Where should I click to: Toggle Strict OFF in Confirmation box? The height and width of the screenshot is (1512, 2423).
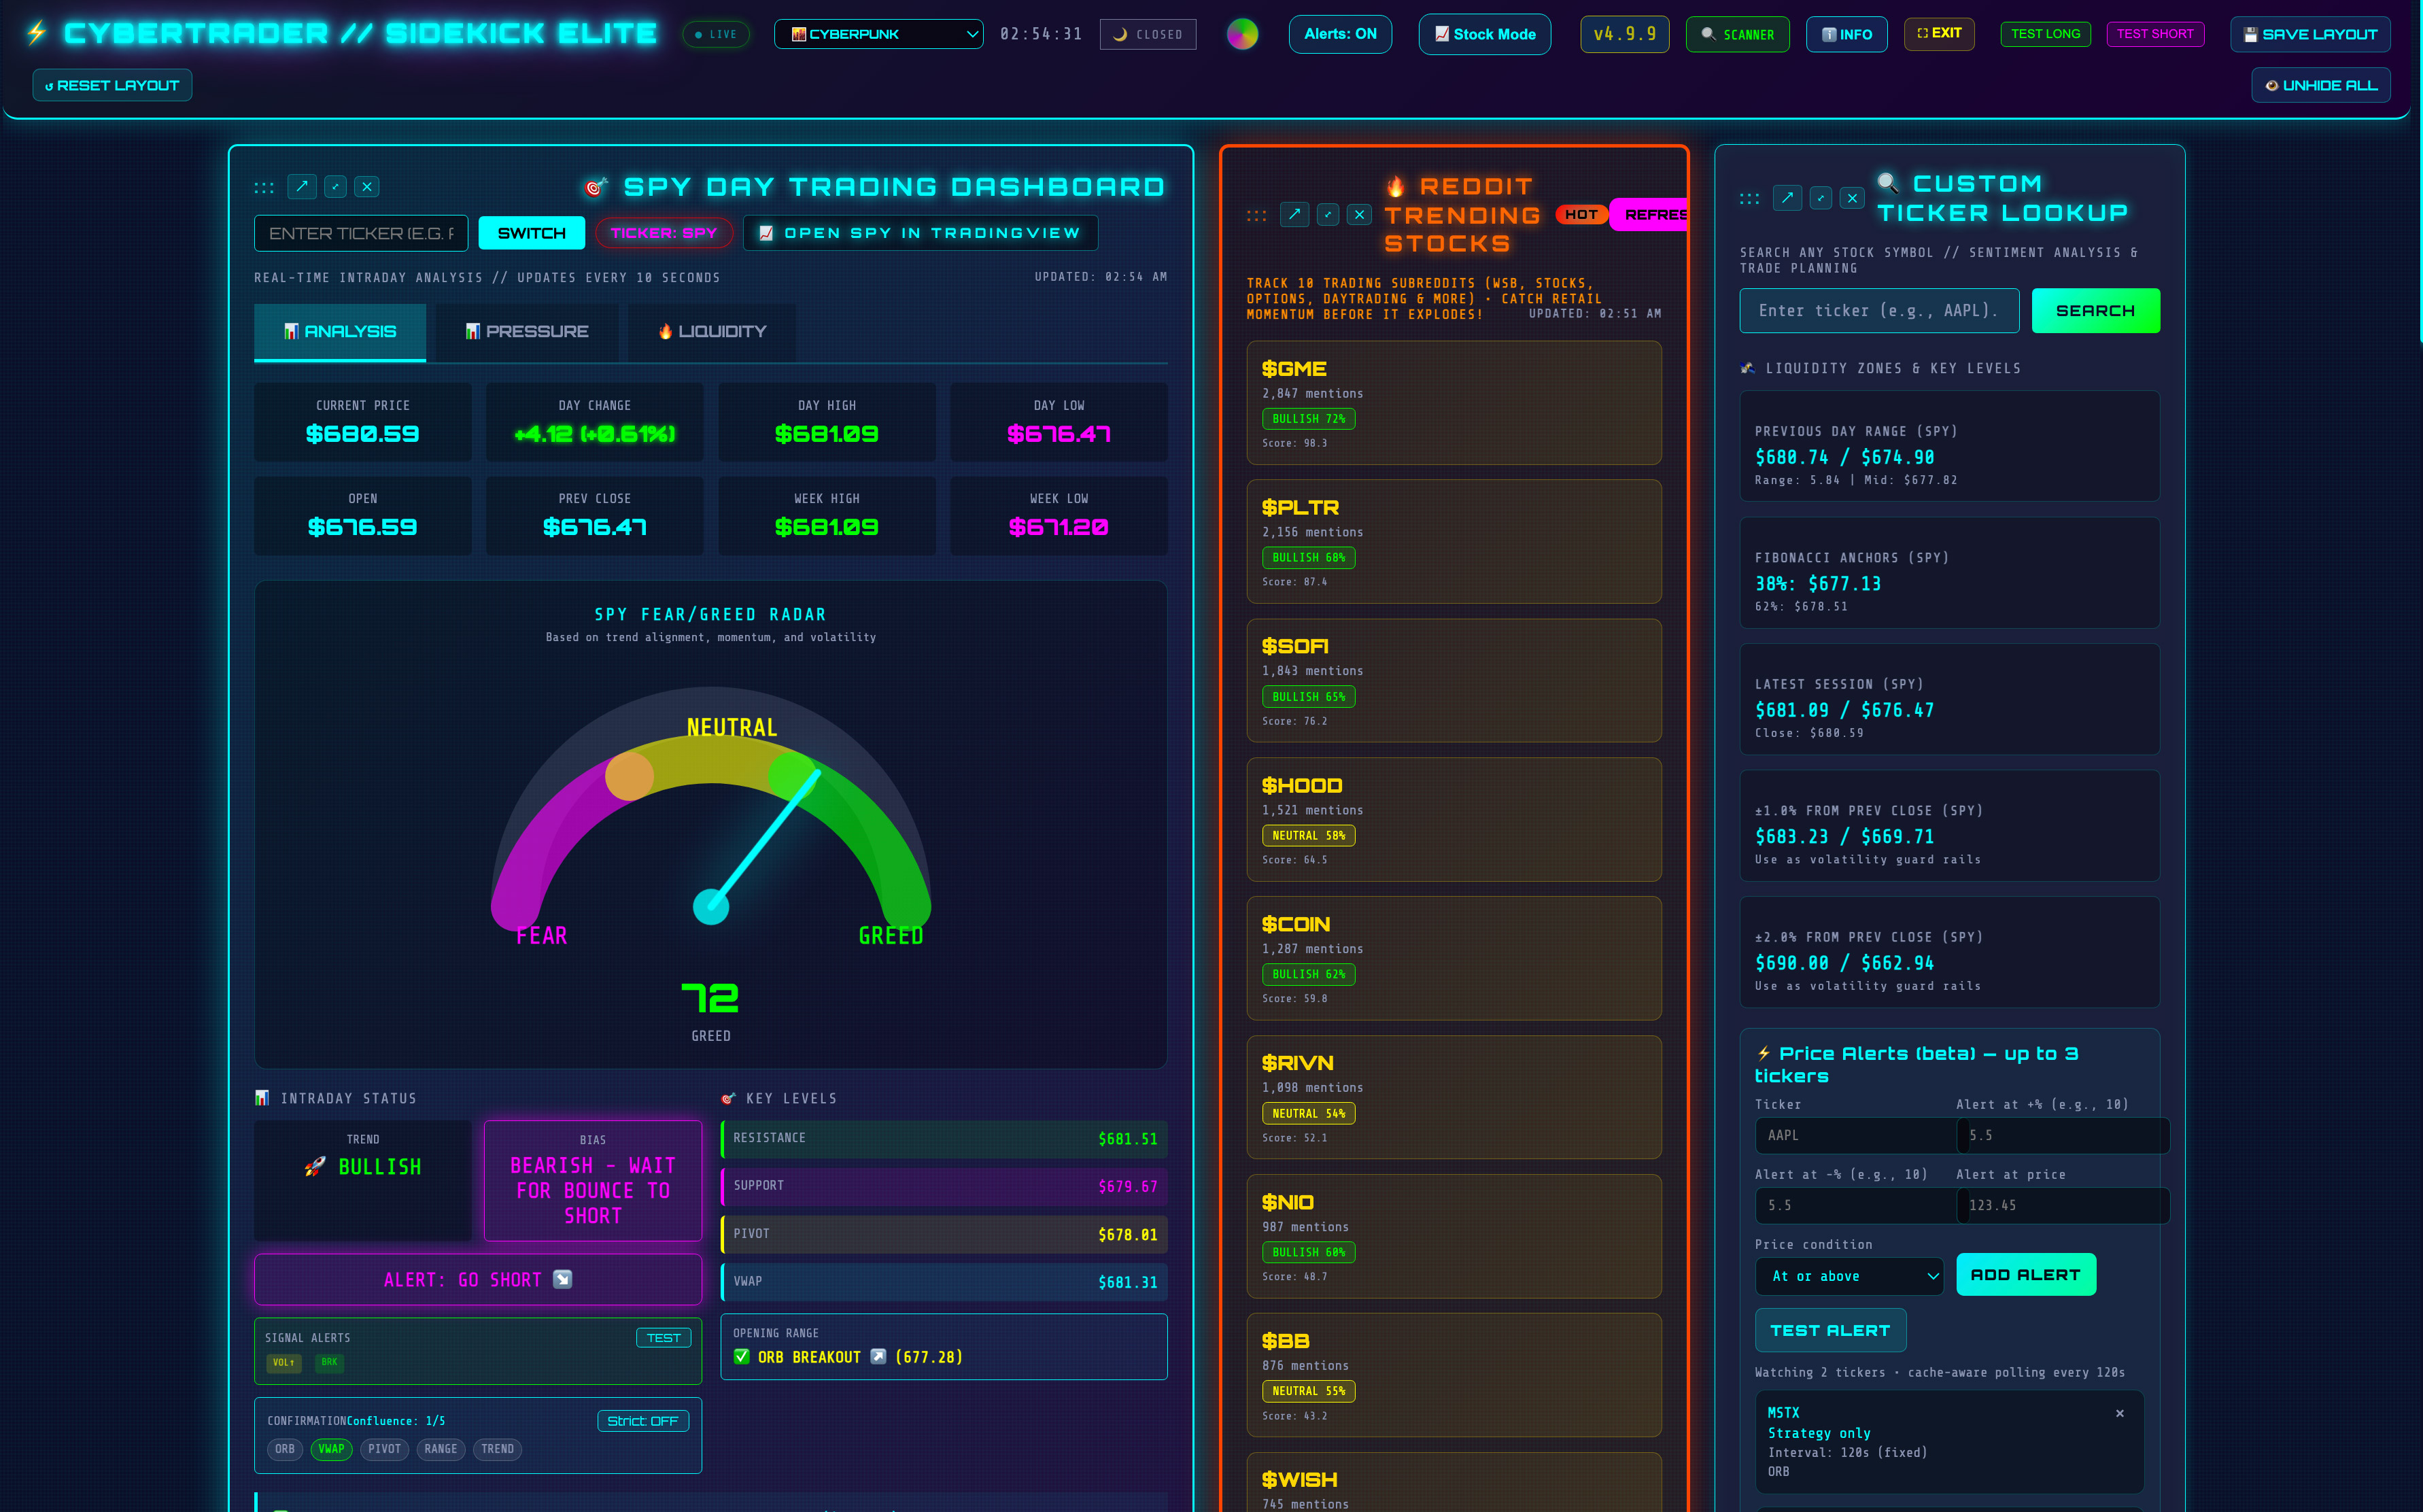pos(642,1421)
